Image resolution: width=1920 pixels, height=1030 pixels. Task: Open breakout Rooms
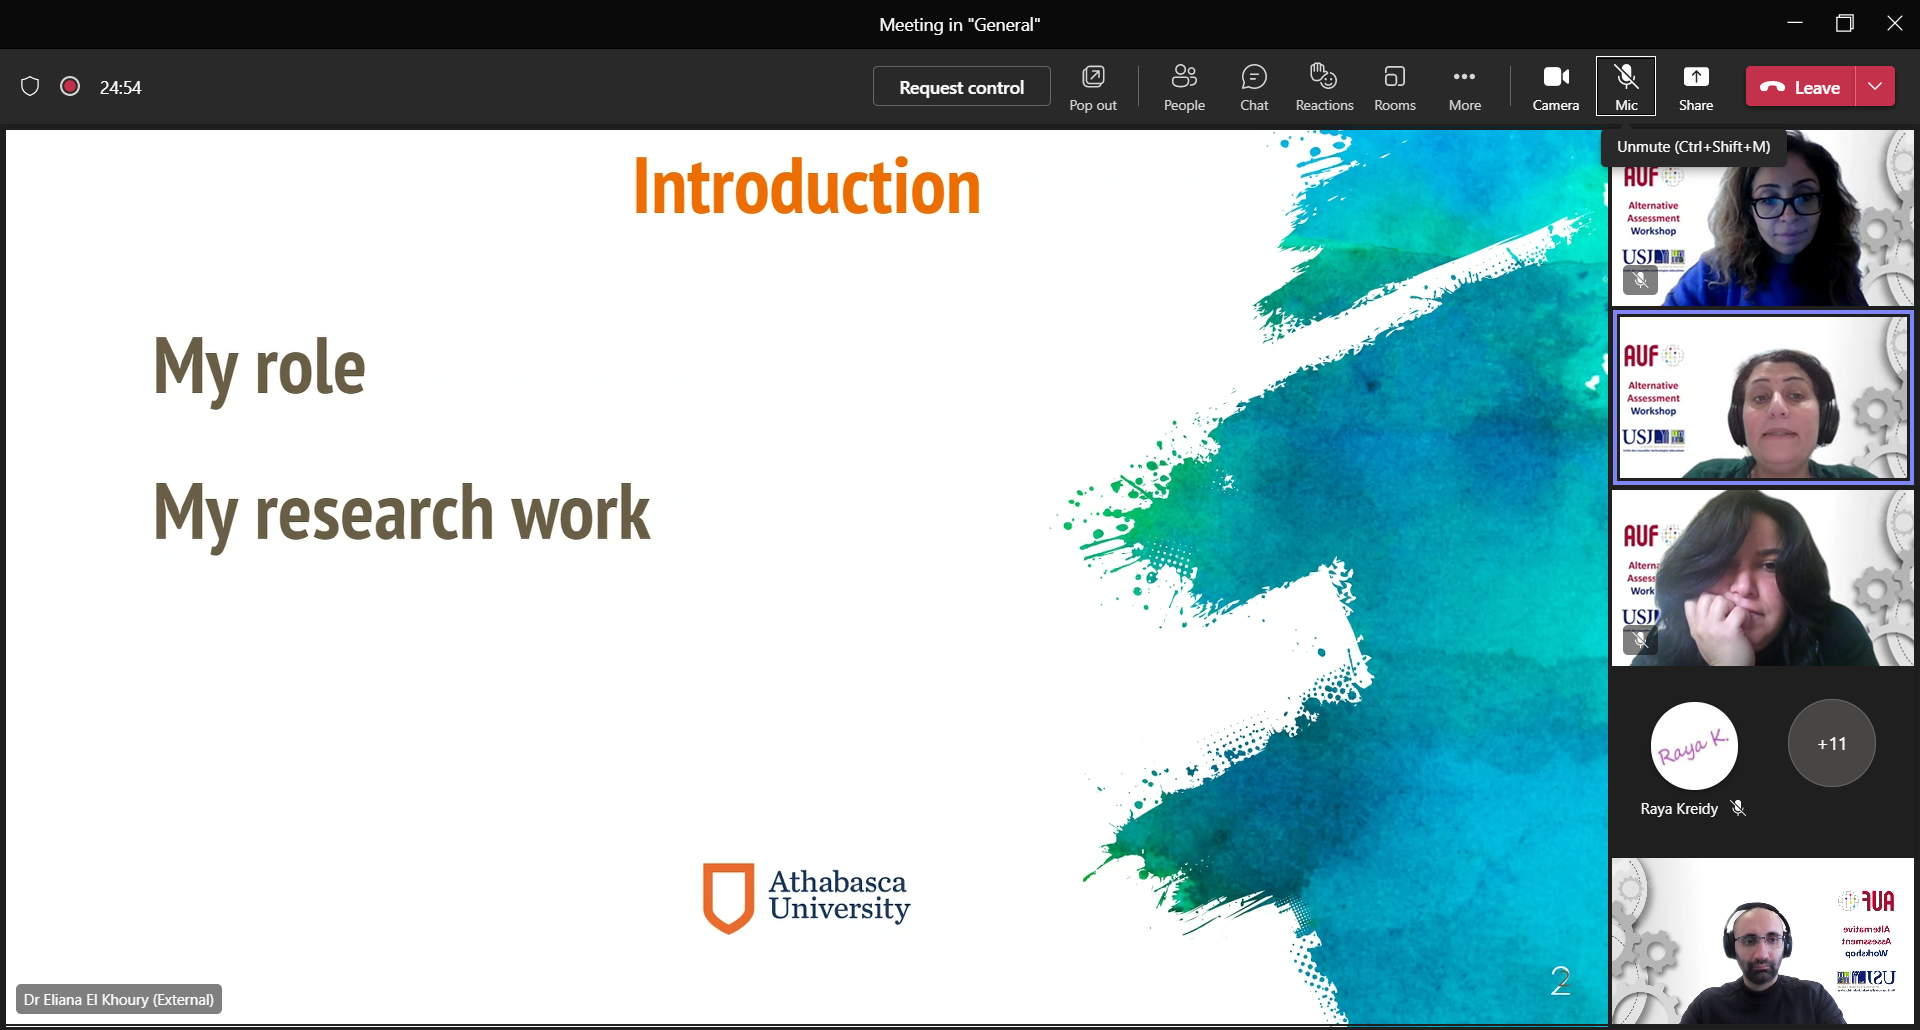coord(1395,87)
